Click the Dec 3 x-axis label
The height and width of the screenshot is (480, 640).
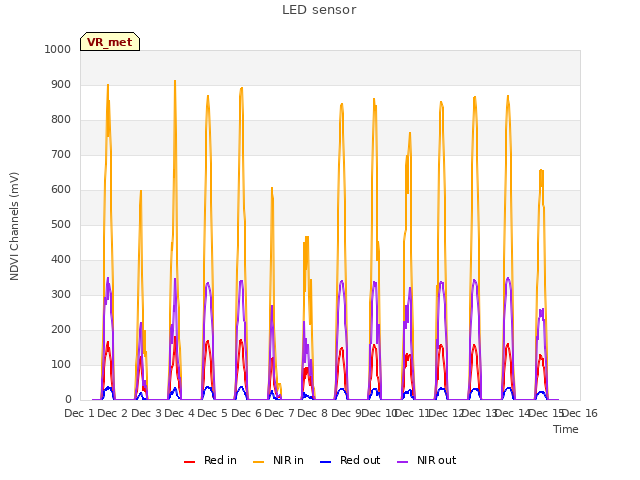point(146,413)
